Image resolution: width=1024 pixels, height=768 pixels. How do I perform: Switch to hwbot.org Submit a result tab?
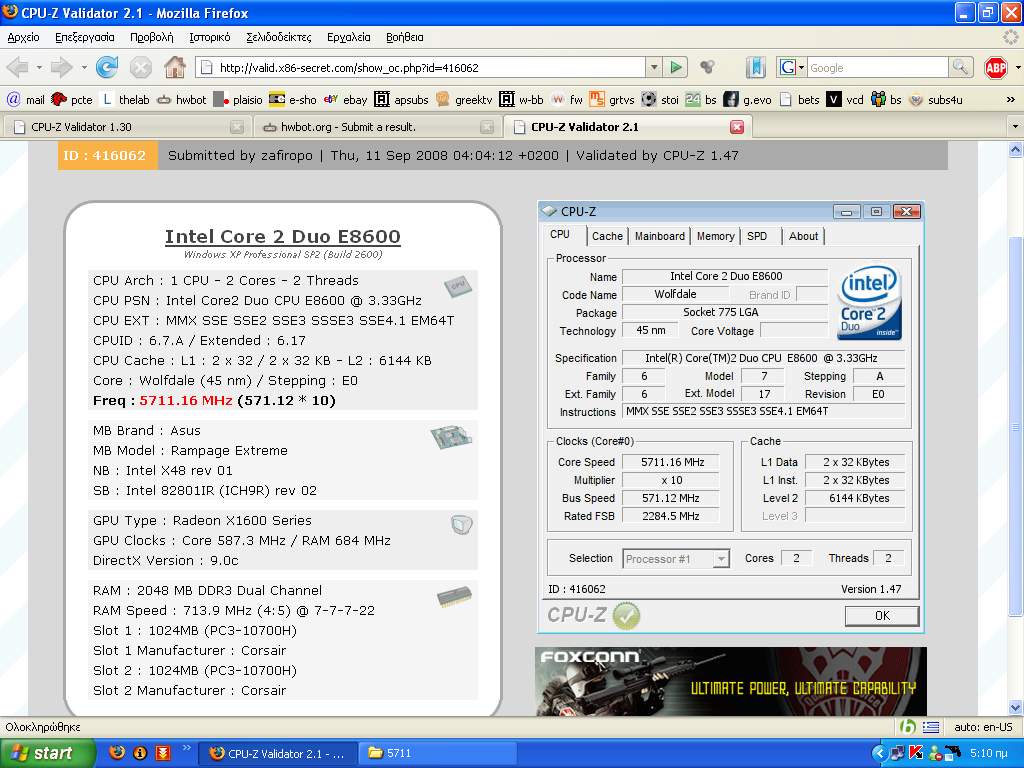[x=377, y=127]
